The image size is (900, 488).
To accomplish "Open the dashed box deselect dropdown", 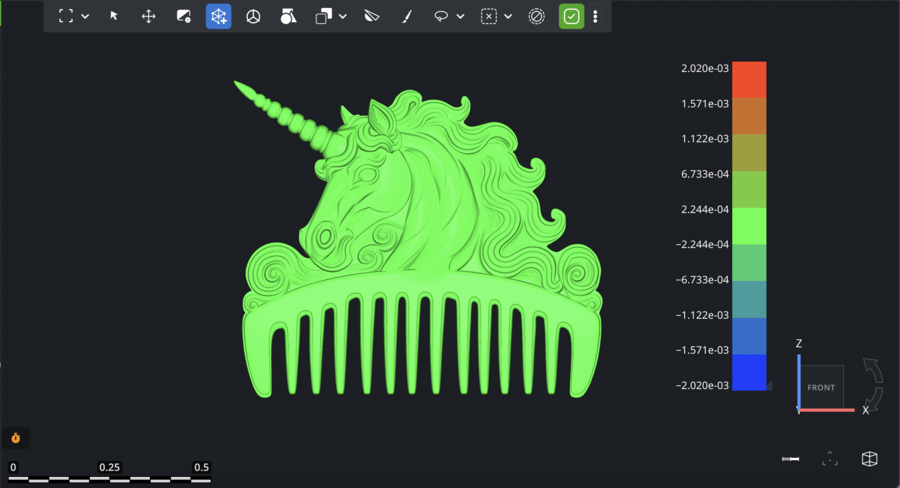I will pyautogui.click(x=508, y=16).
